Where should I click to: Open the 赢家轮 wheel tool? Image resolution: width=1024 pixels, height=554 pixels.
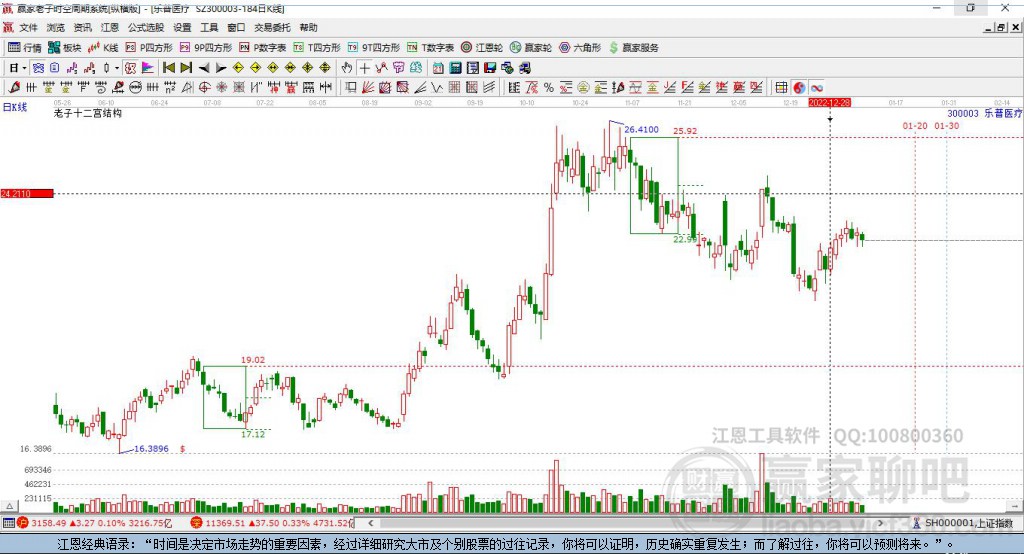click(x=531, y=48)
